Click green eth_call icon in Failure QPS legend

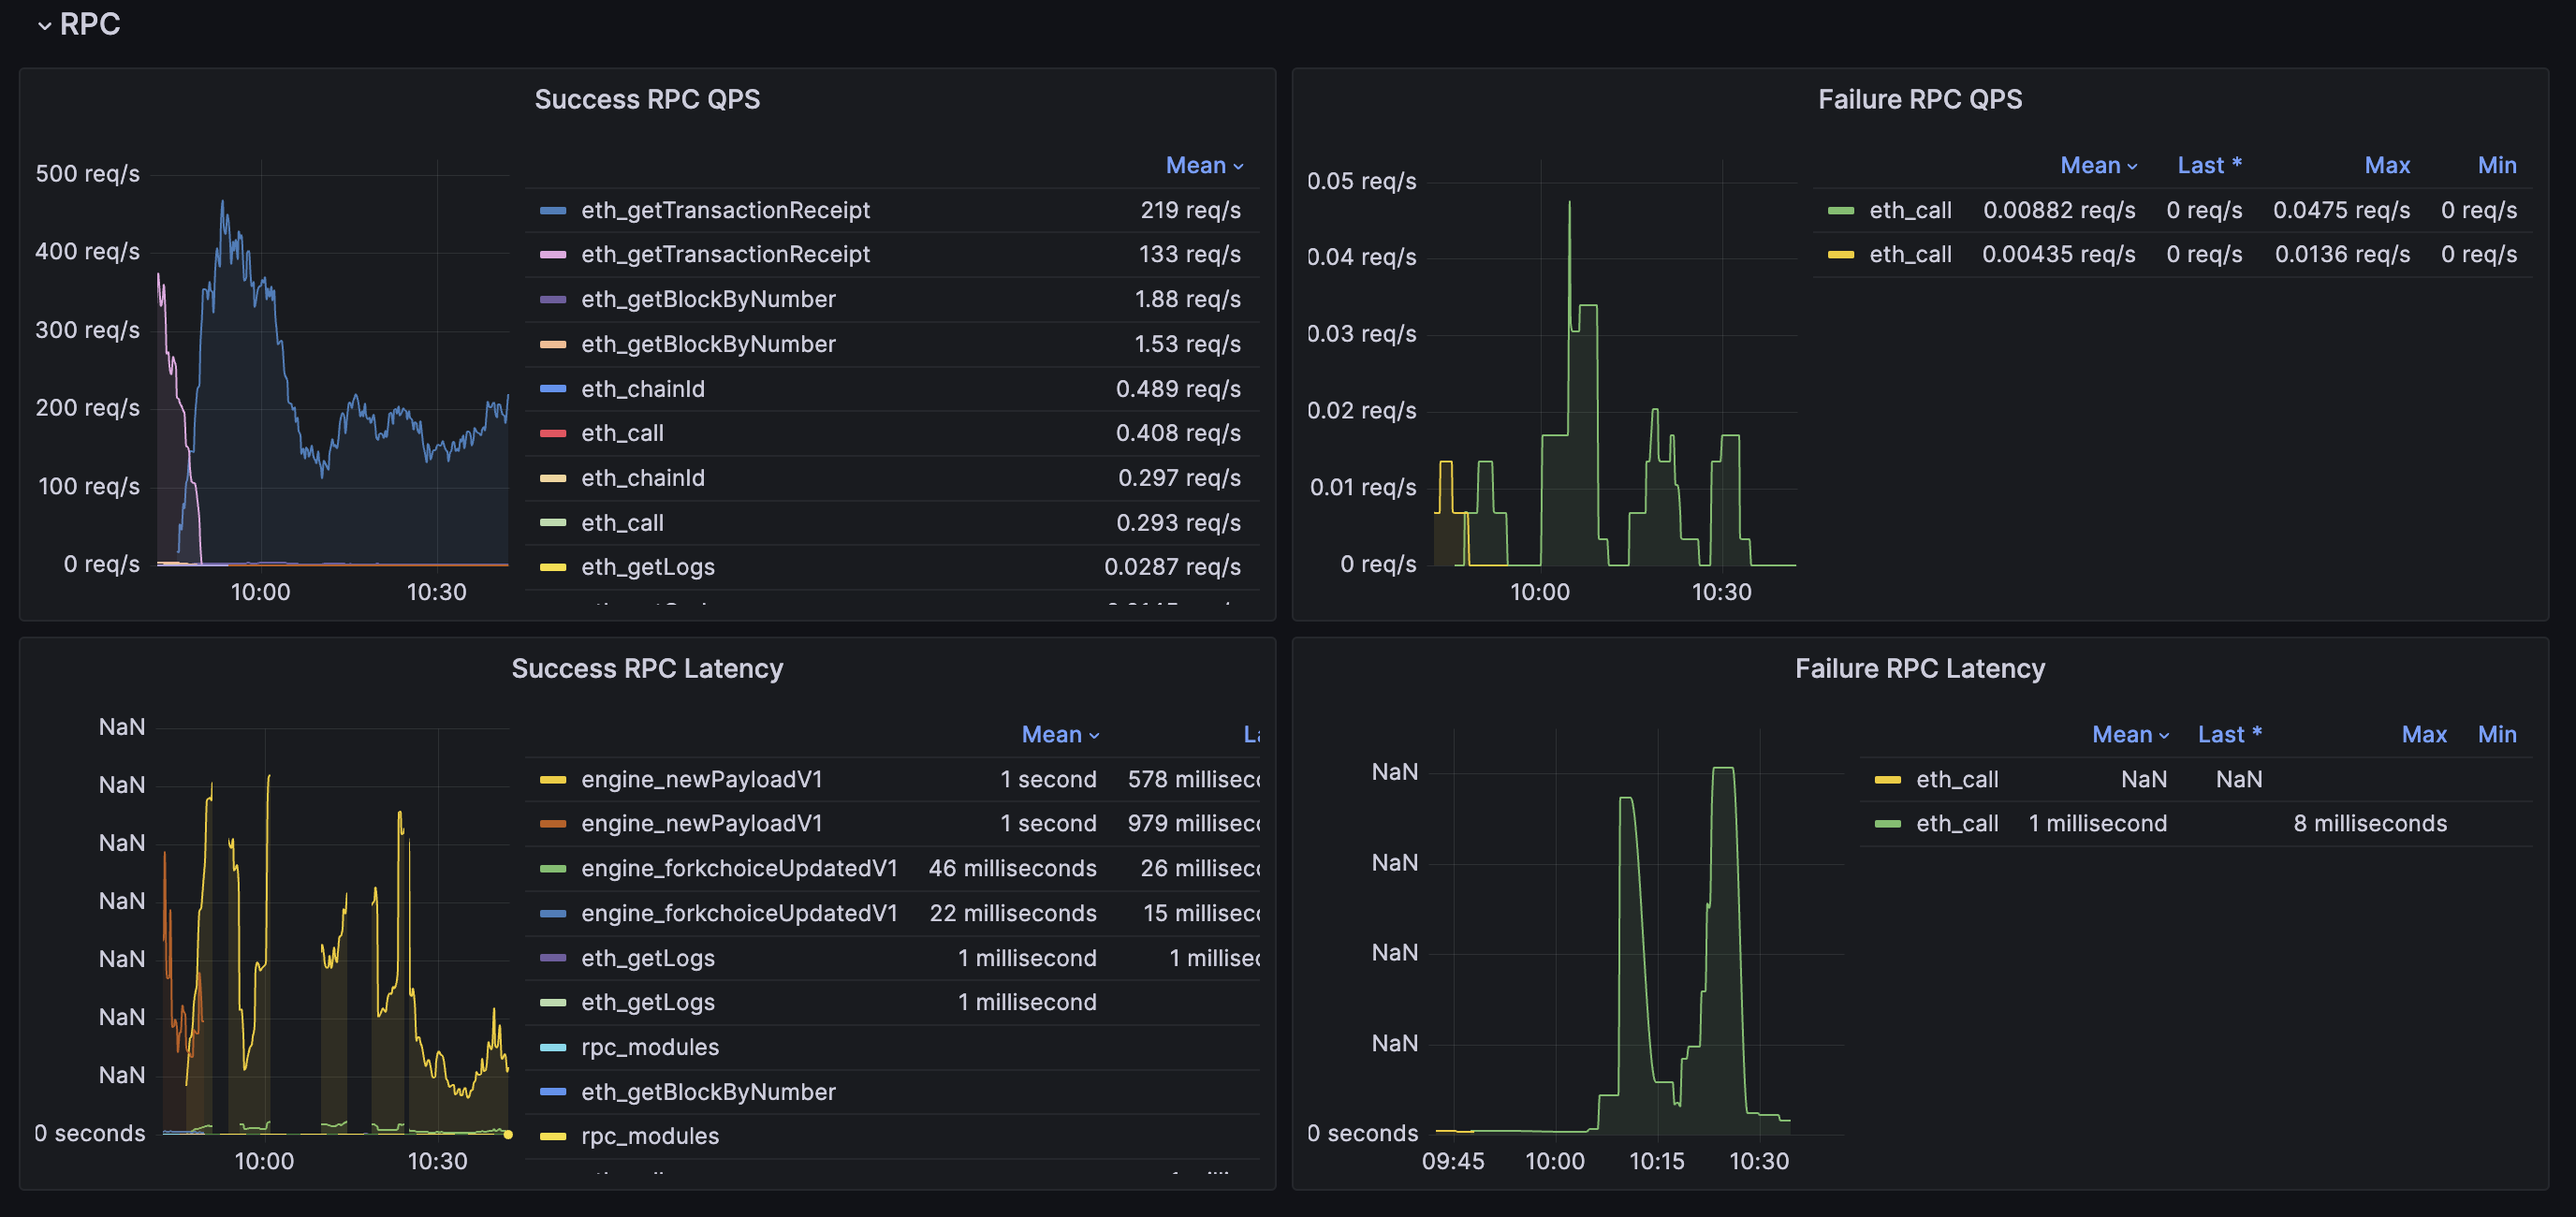coord(1840,210)
